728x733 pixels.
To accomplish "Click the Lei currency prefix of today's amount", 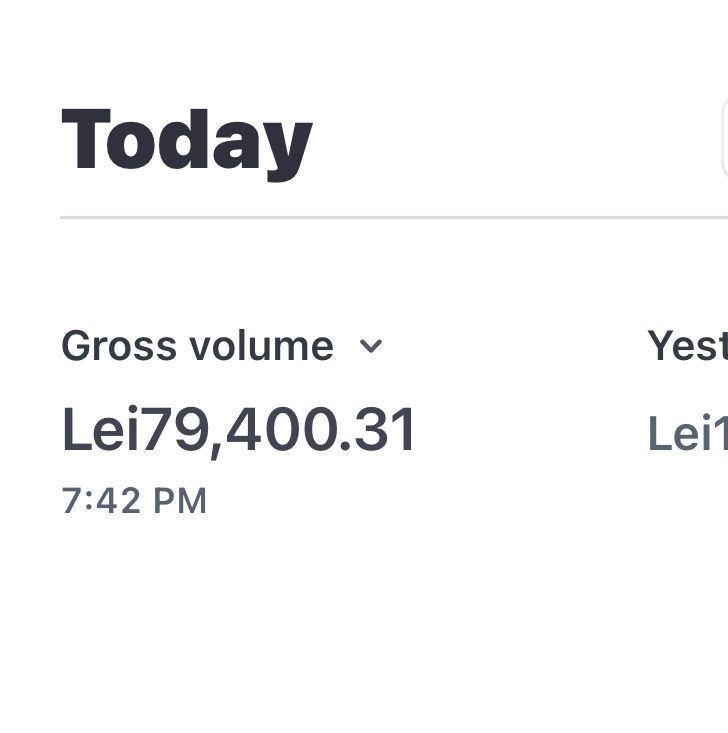I will tap(100, 430).
